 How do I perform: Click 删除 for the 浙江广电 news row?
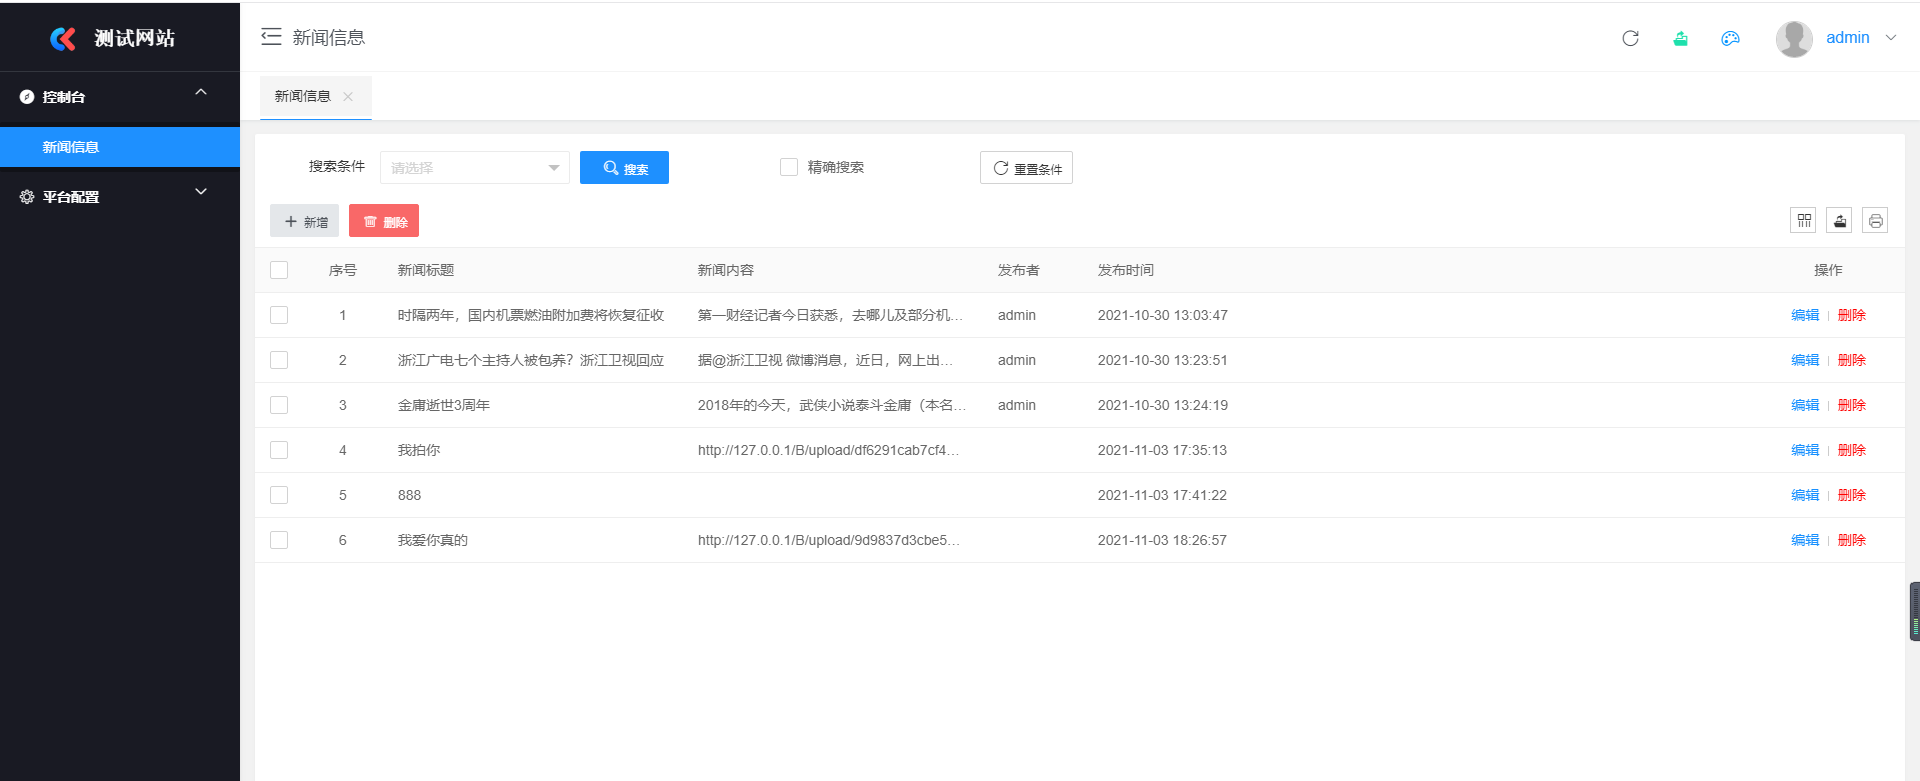click(x=1852, y=360)
